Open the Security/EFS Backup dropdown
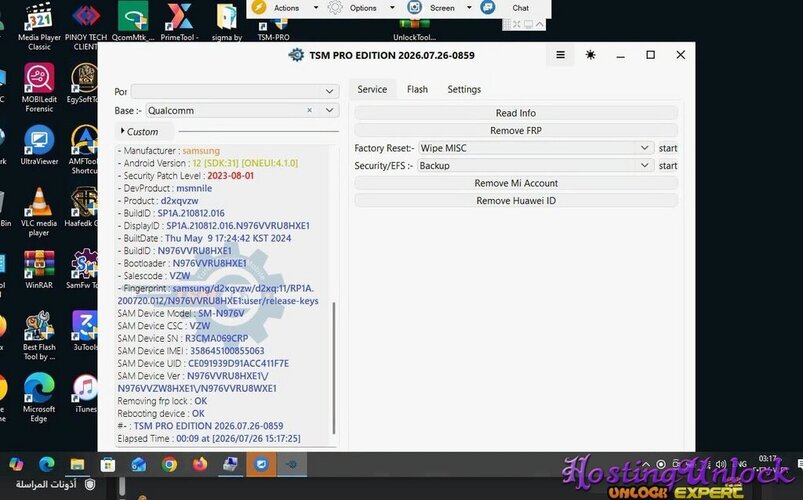Screen dimensions: 803x500 tap(536, 165)
